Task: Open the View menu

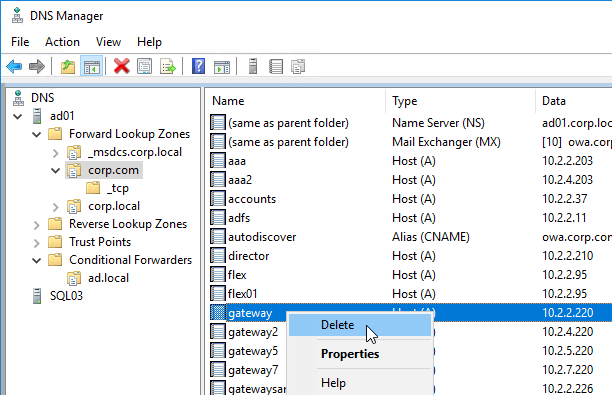Action: (x=108, y=42)
